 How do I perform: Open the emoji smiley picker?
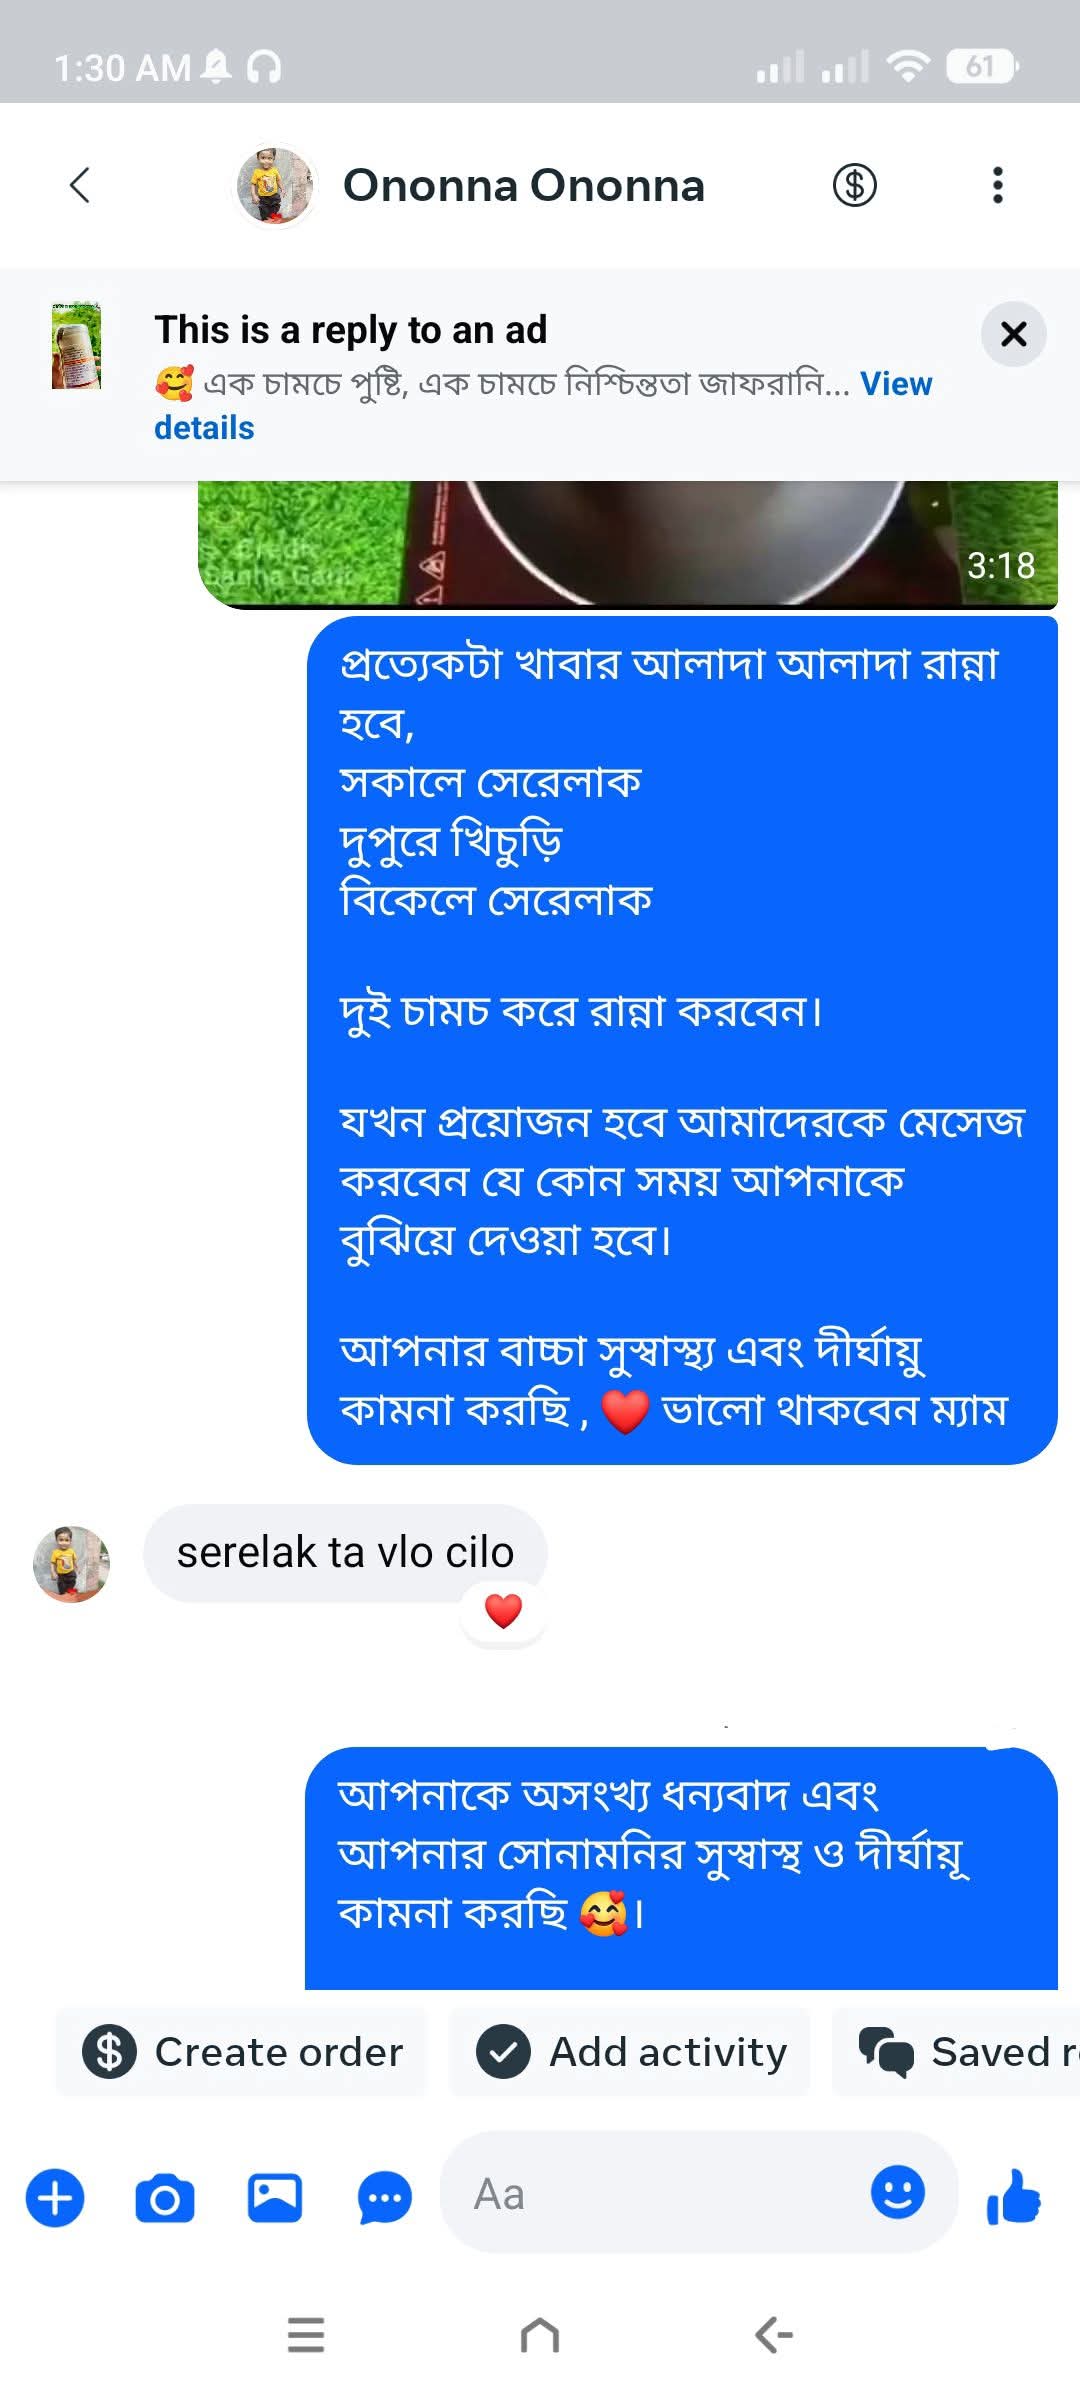click(x=898, y=2192)
